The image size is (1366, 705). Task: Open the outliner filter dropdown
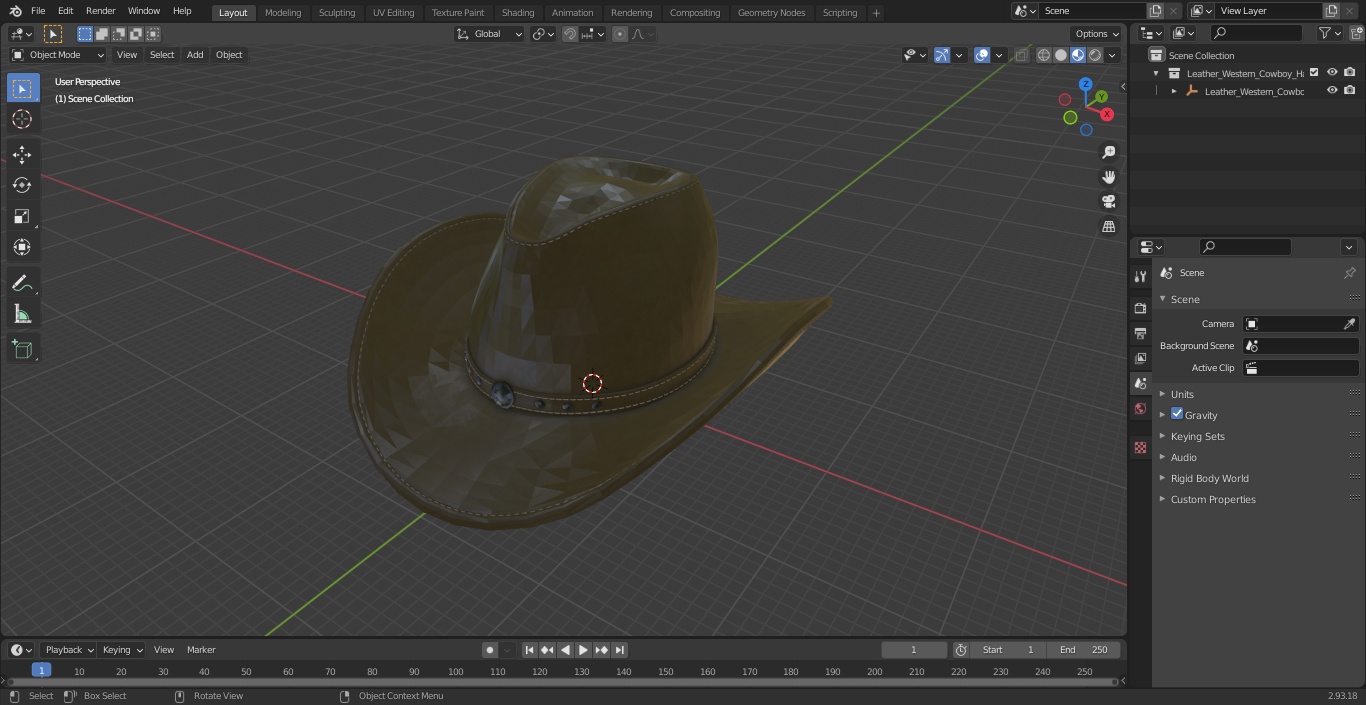[x=1330, y=33]
